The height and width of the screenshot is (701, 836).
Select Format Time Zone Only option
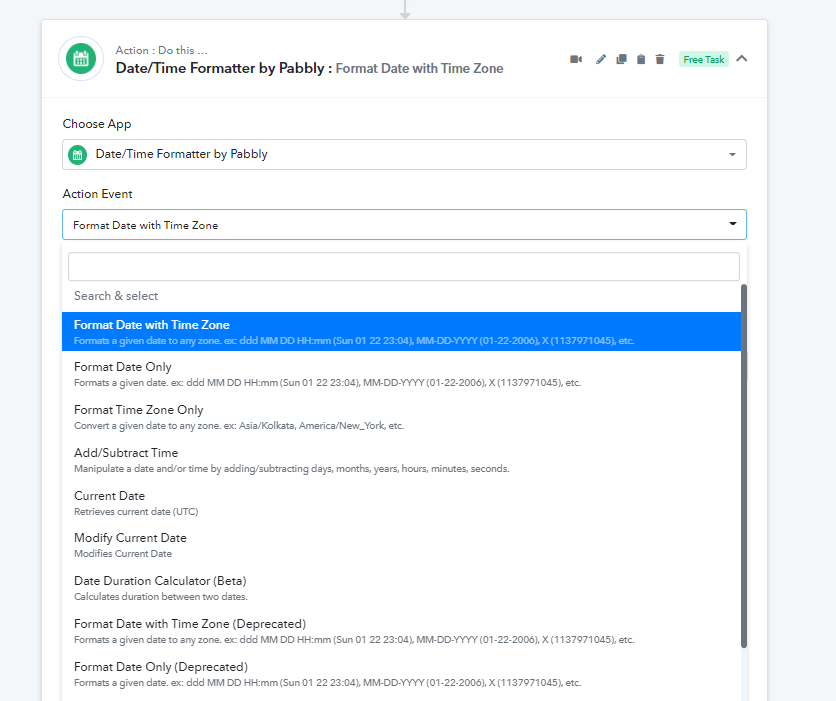[401, 417]
